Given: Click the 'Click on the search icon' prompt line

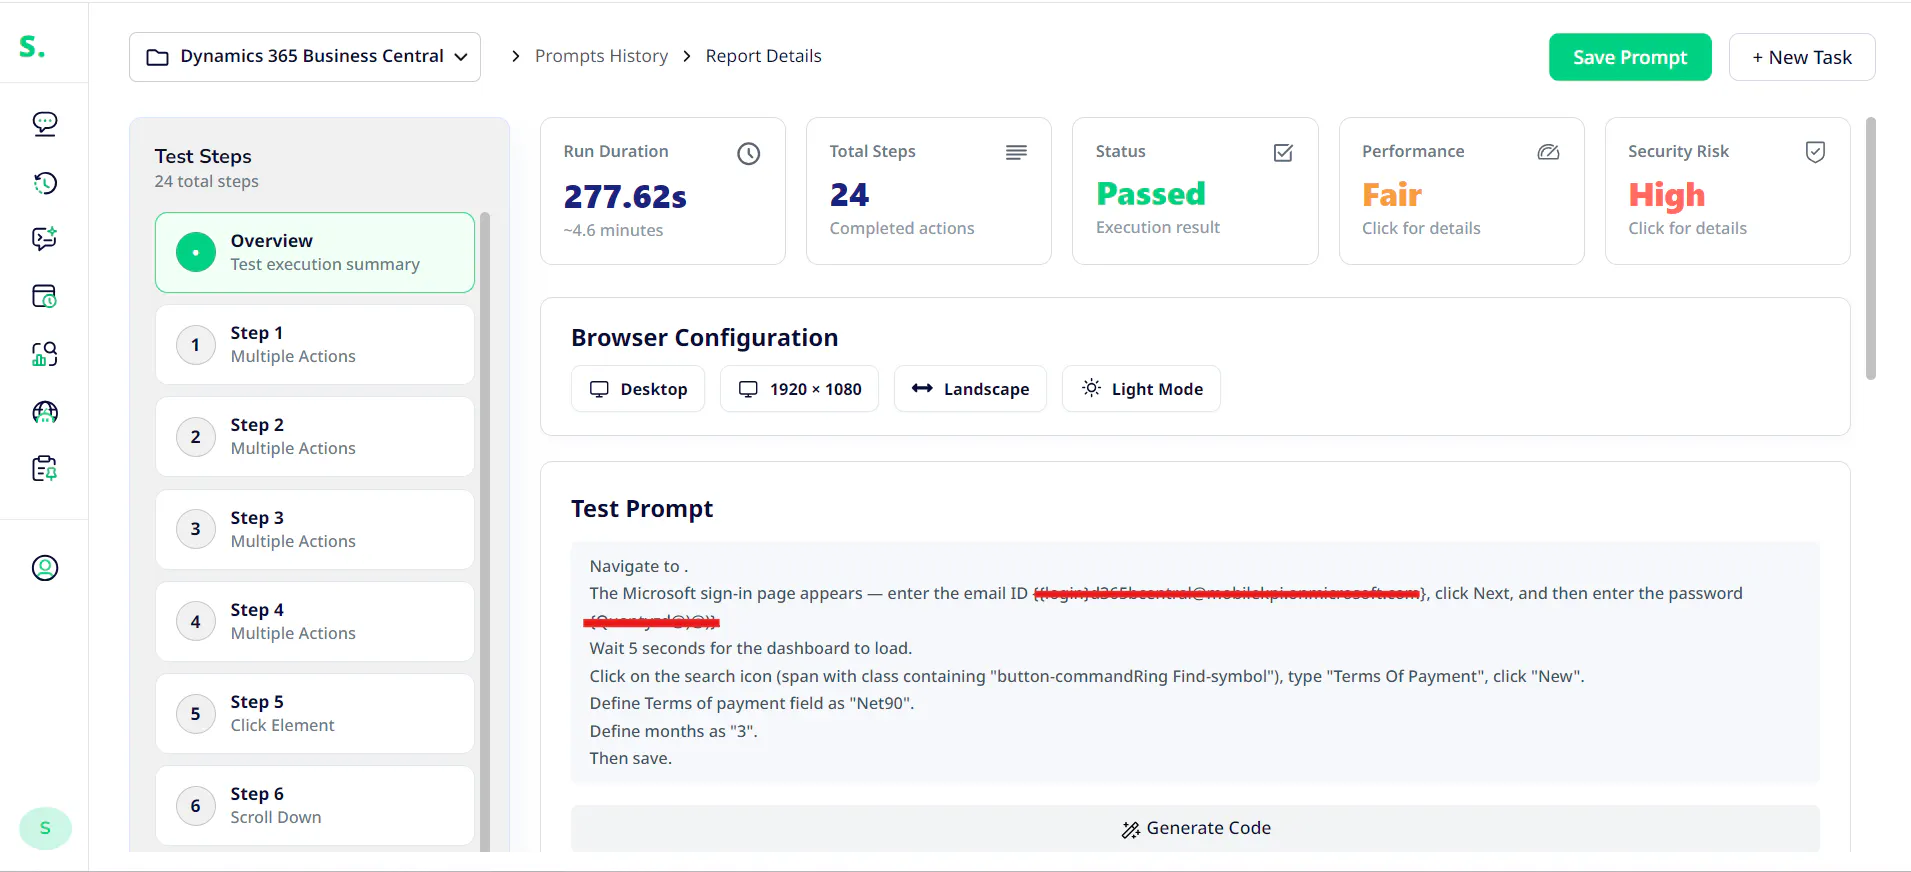Looking at the screenshot, I should coord(1087,676).
